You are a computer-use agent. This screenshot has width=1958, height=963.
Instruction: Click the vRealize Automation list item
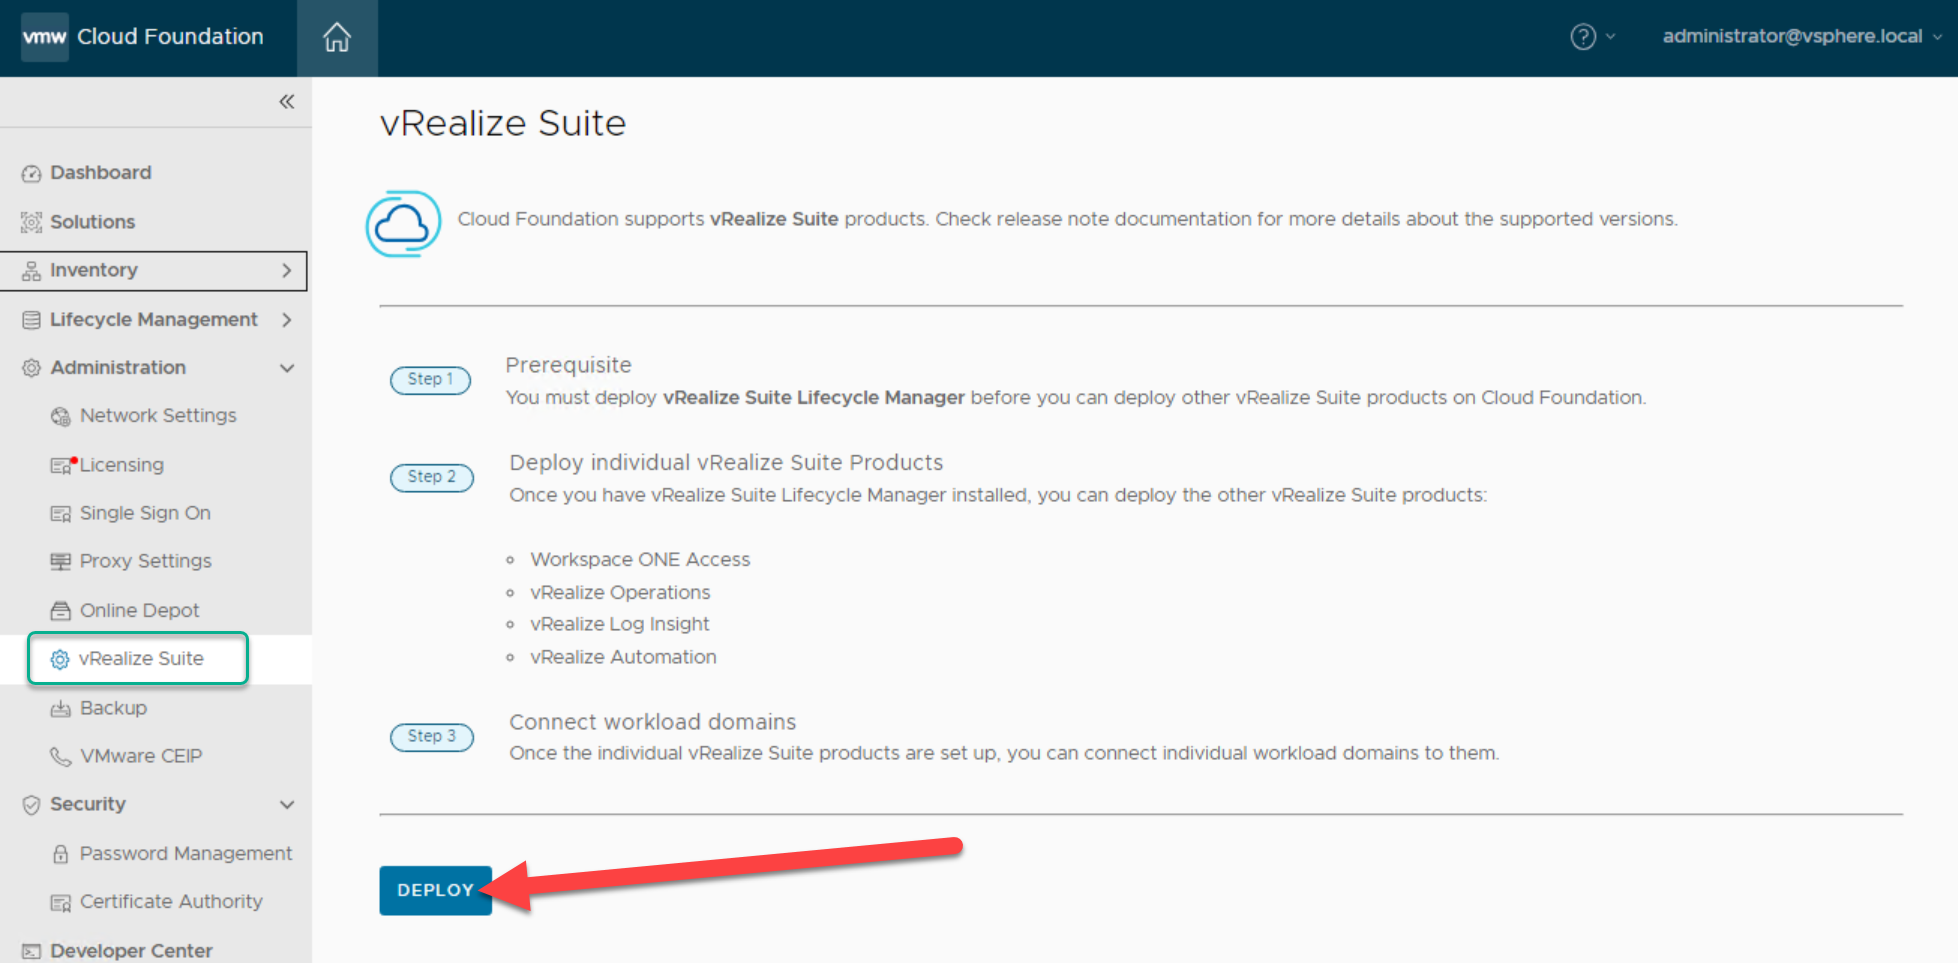[623, 657]
